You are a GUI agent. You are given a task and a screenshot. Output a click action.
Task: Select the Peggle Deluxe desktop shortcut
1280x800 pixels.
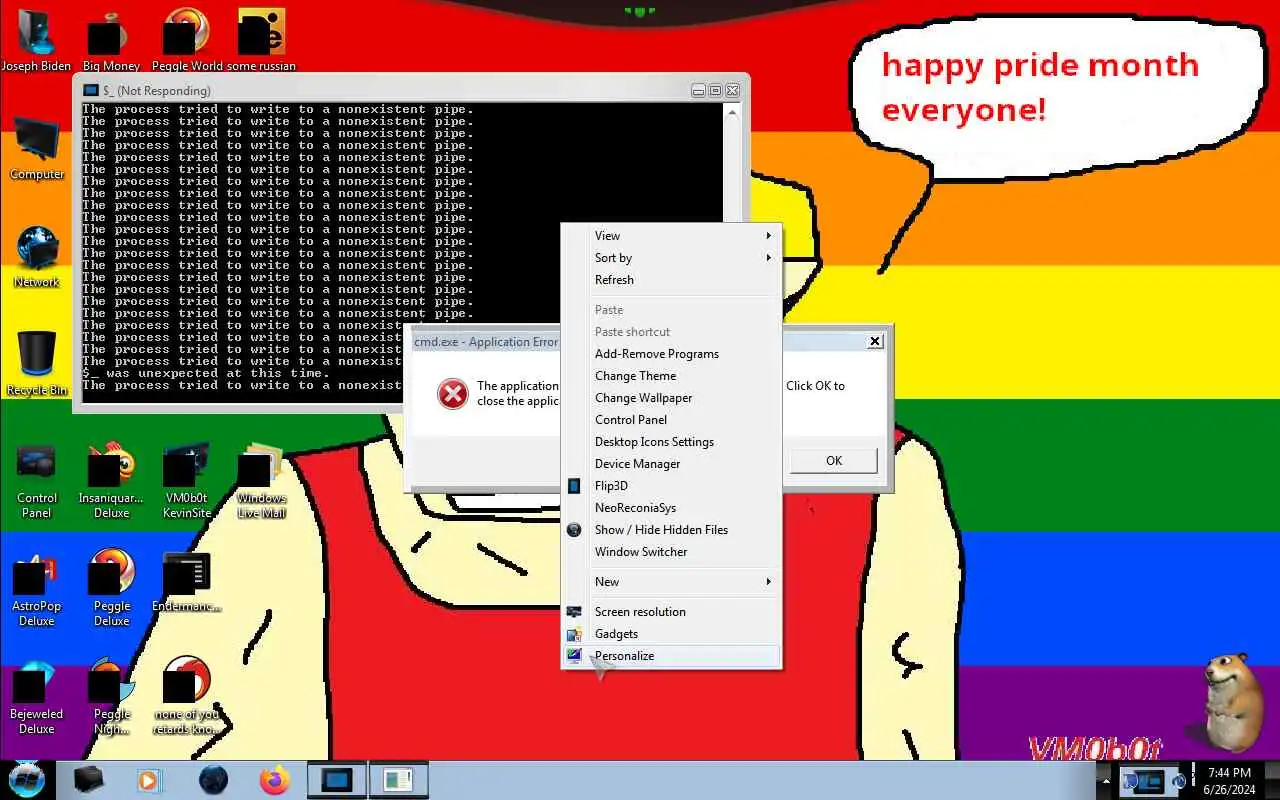(111, 588)
